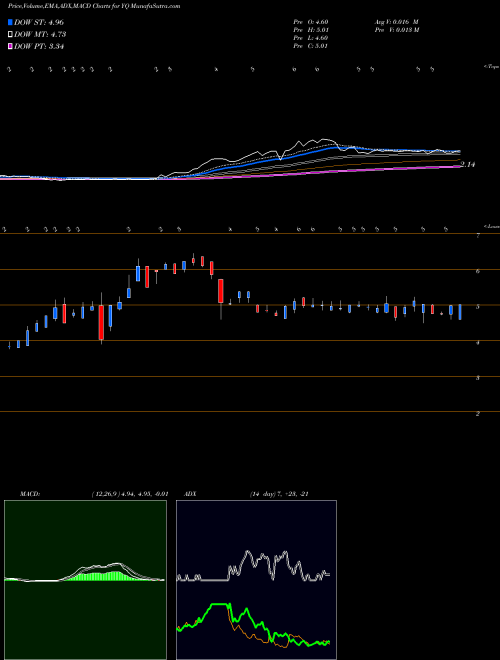Screen dimensions: 500x660
Task: Open the green MACD histogram panel
Action: (x=85, y=580)
